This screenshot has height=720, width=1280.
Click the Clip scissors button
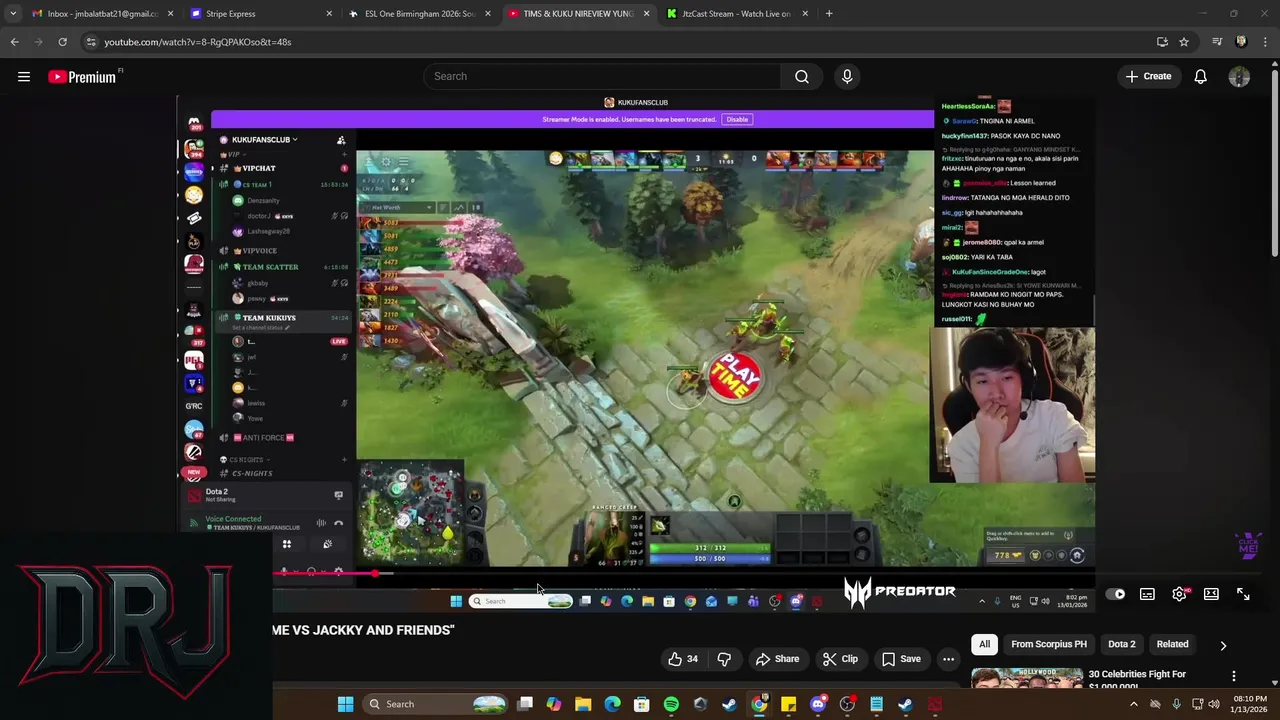coord(840,659)
